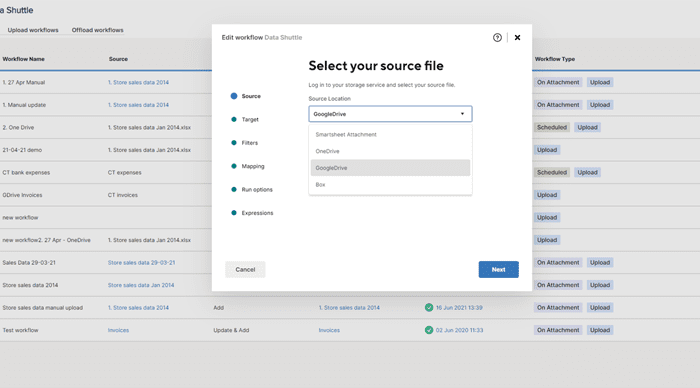Click CT invoices source cell
700x388 pixels.
(123, 195)
